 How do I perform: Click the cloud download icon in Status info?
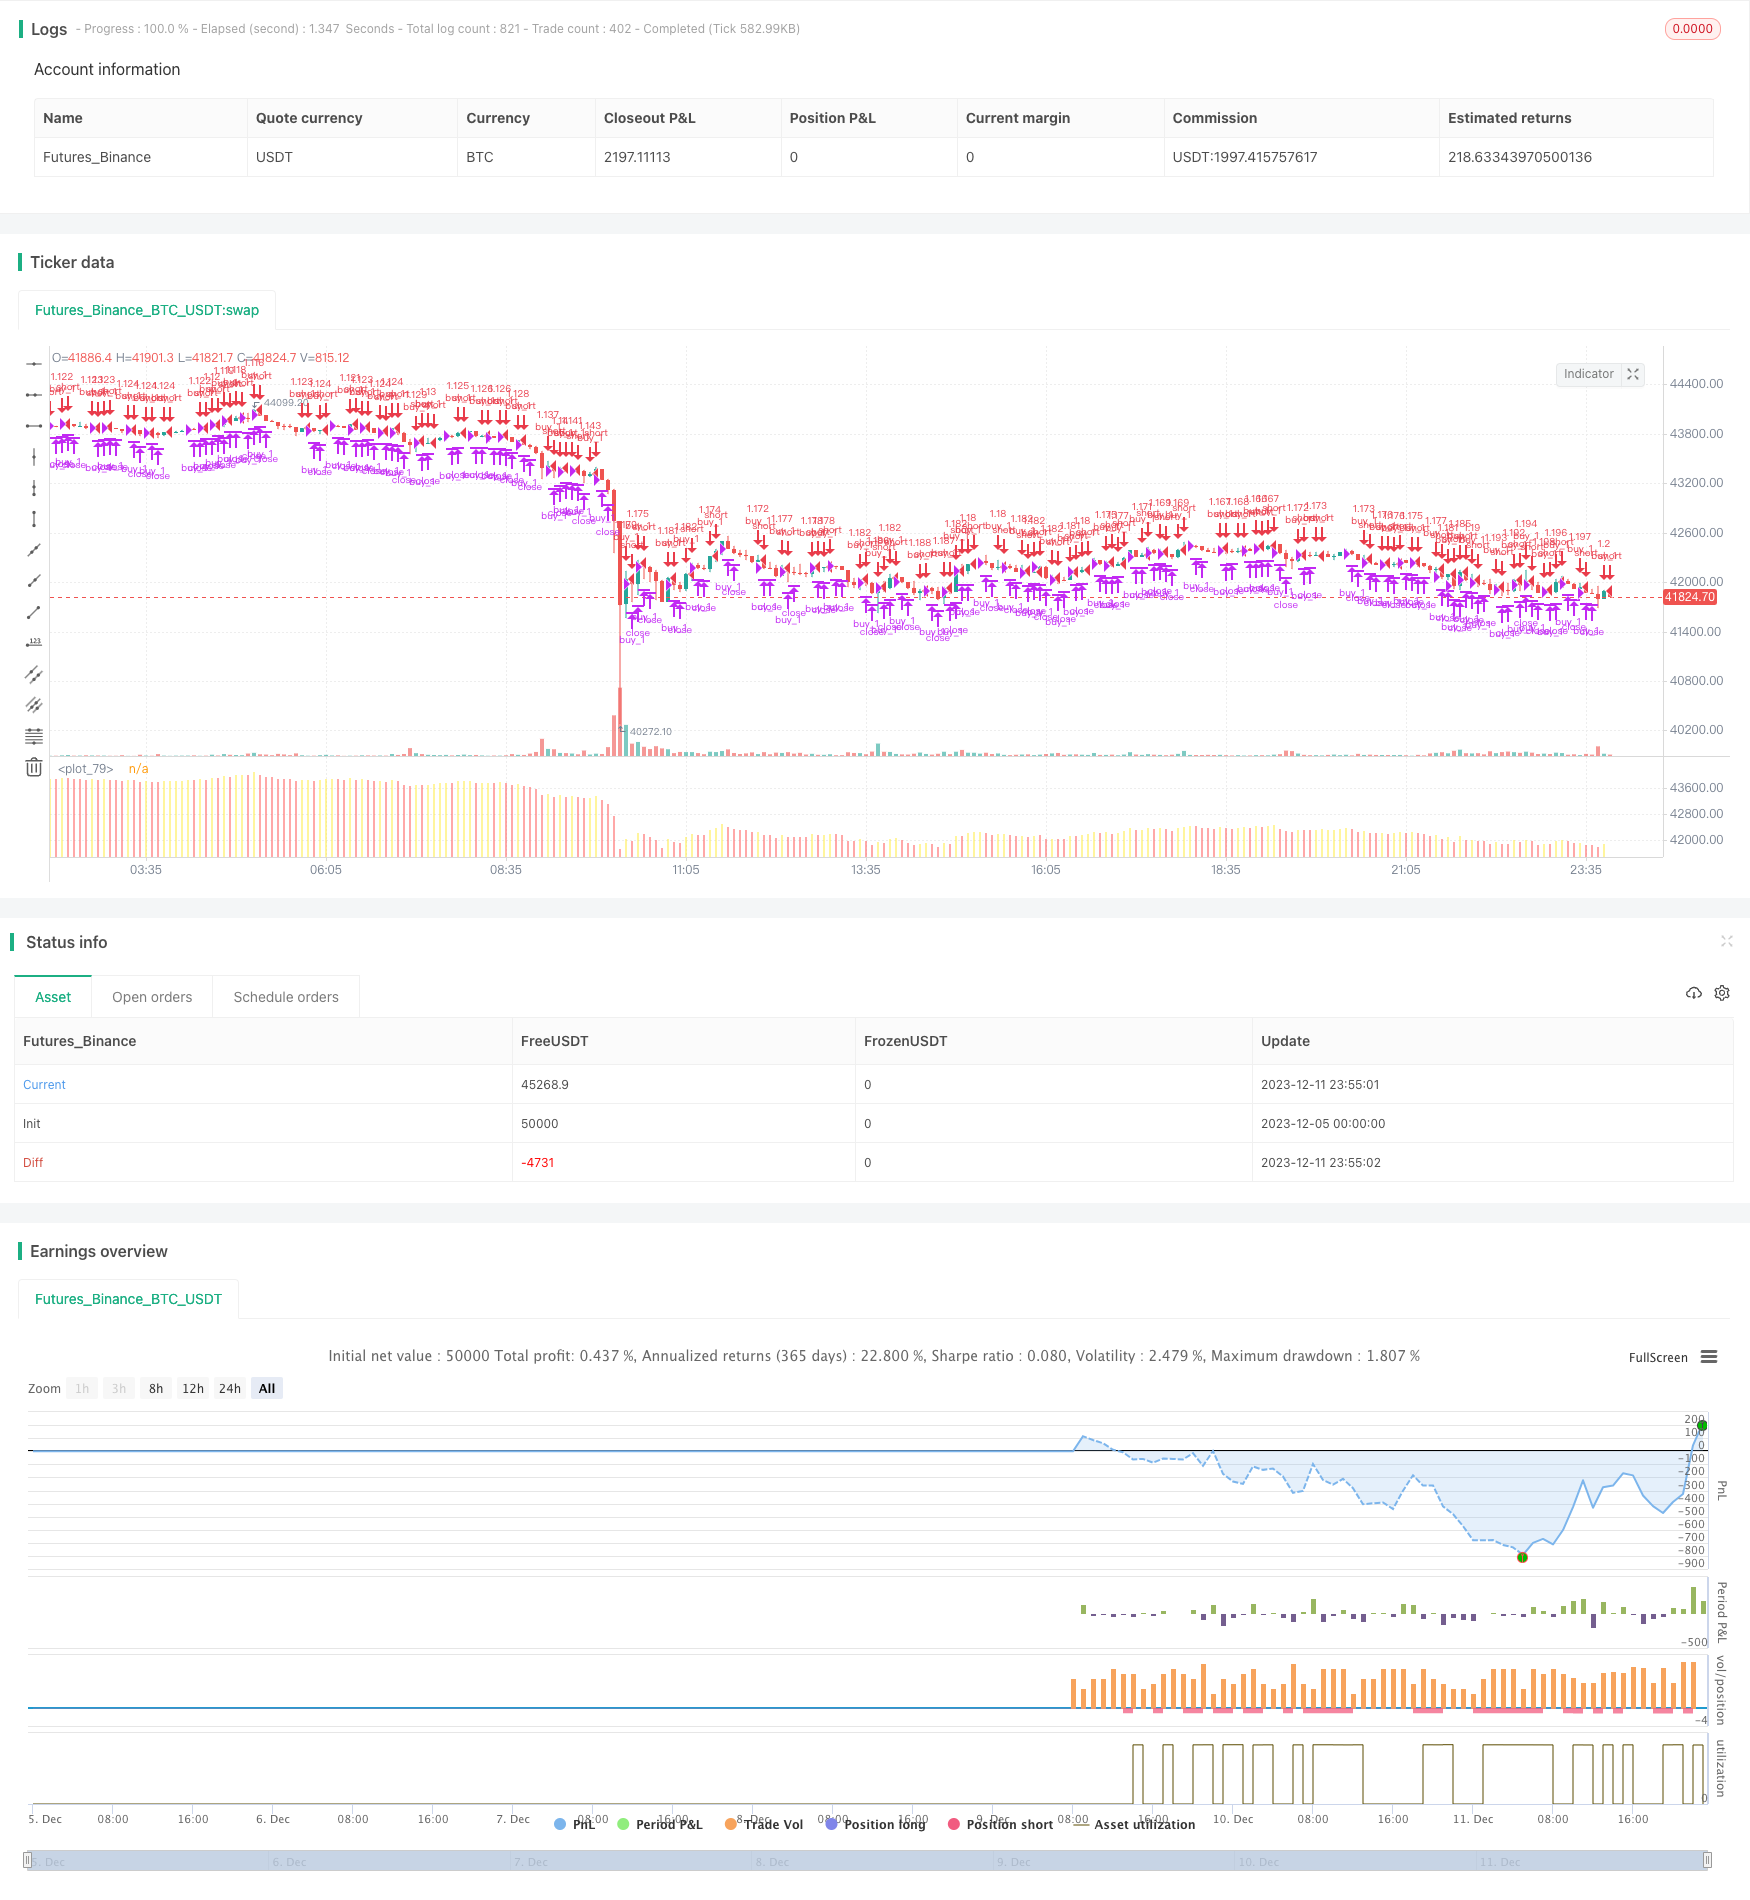click(1694, 993)
